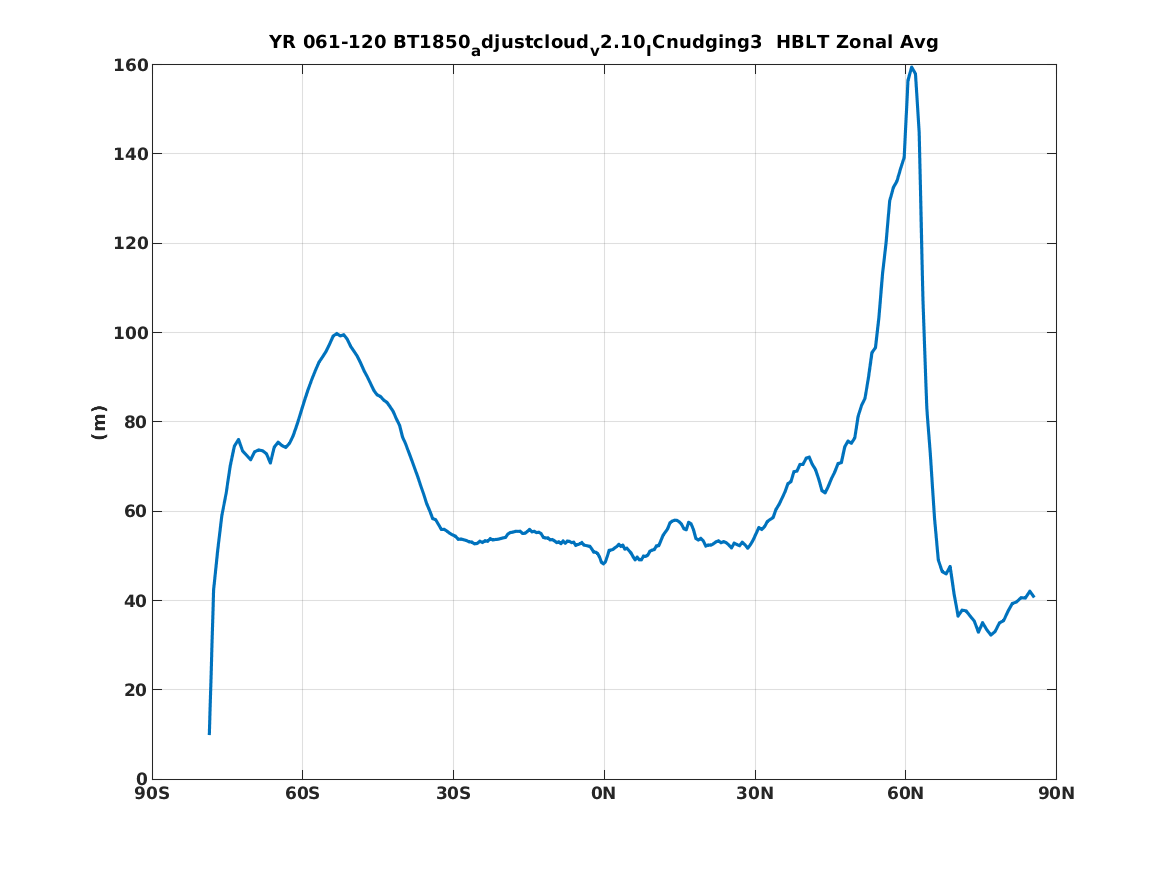Click the '20' y-axis tick label
The width and height of the screenshot is (1167, 875).
[136, 690]
